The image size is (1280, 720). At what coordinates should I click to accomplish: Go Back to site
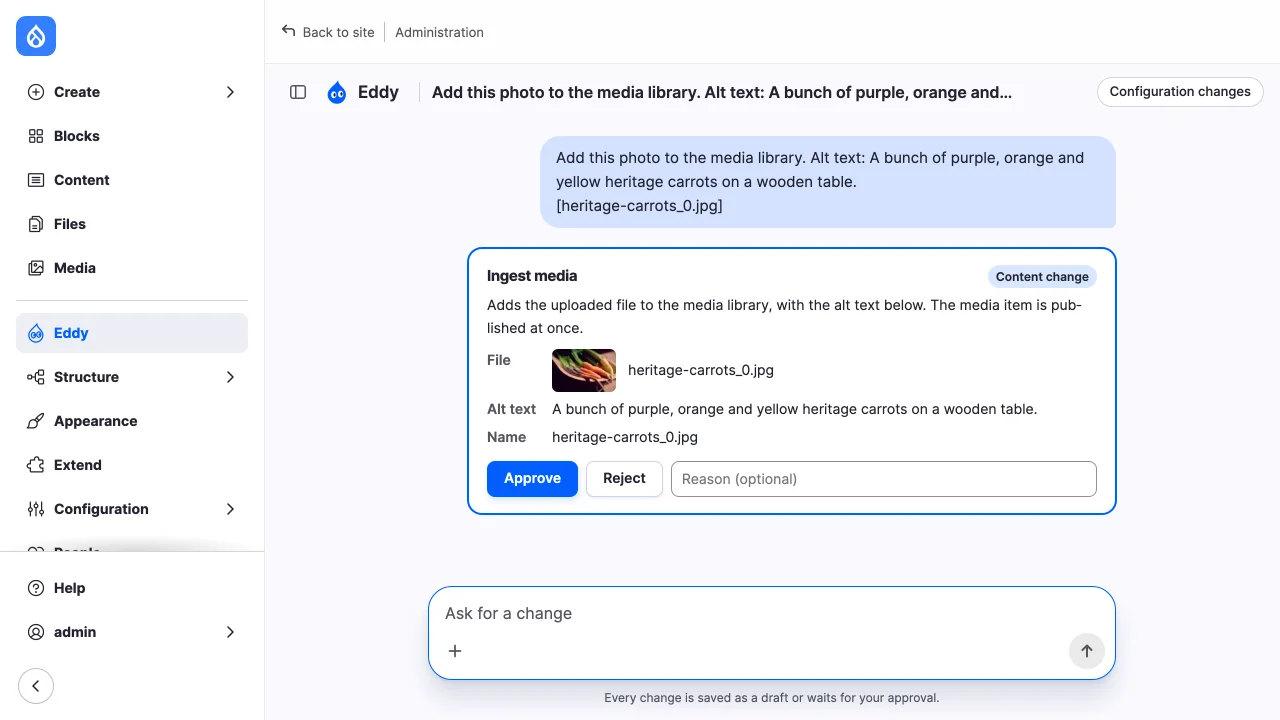pos(328,32)
